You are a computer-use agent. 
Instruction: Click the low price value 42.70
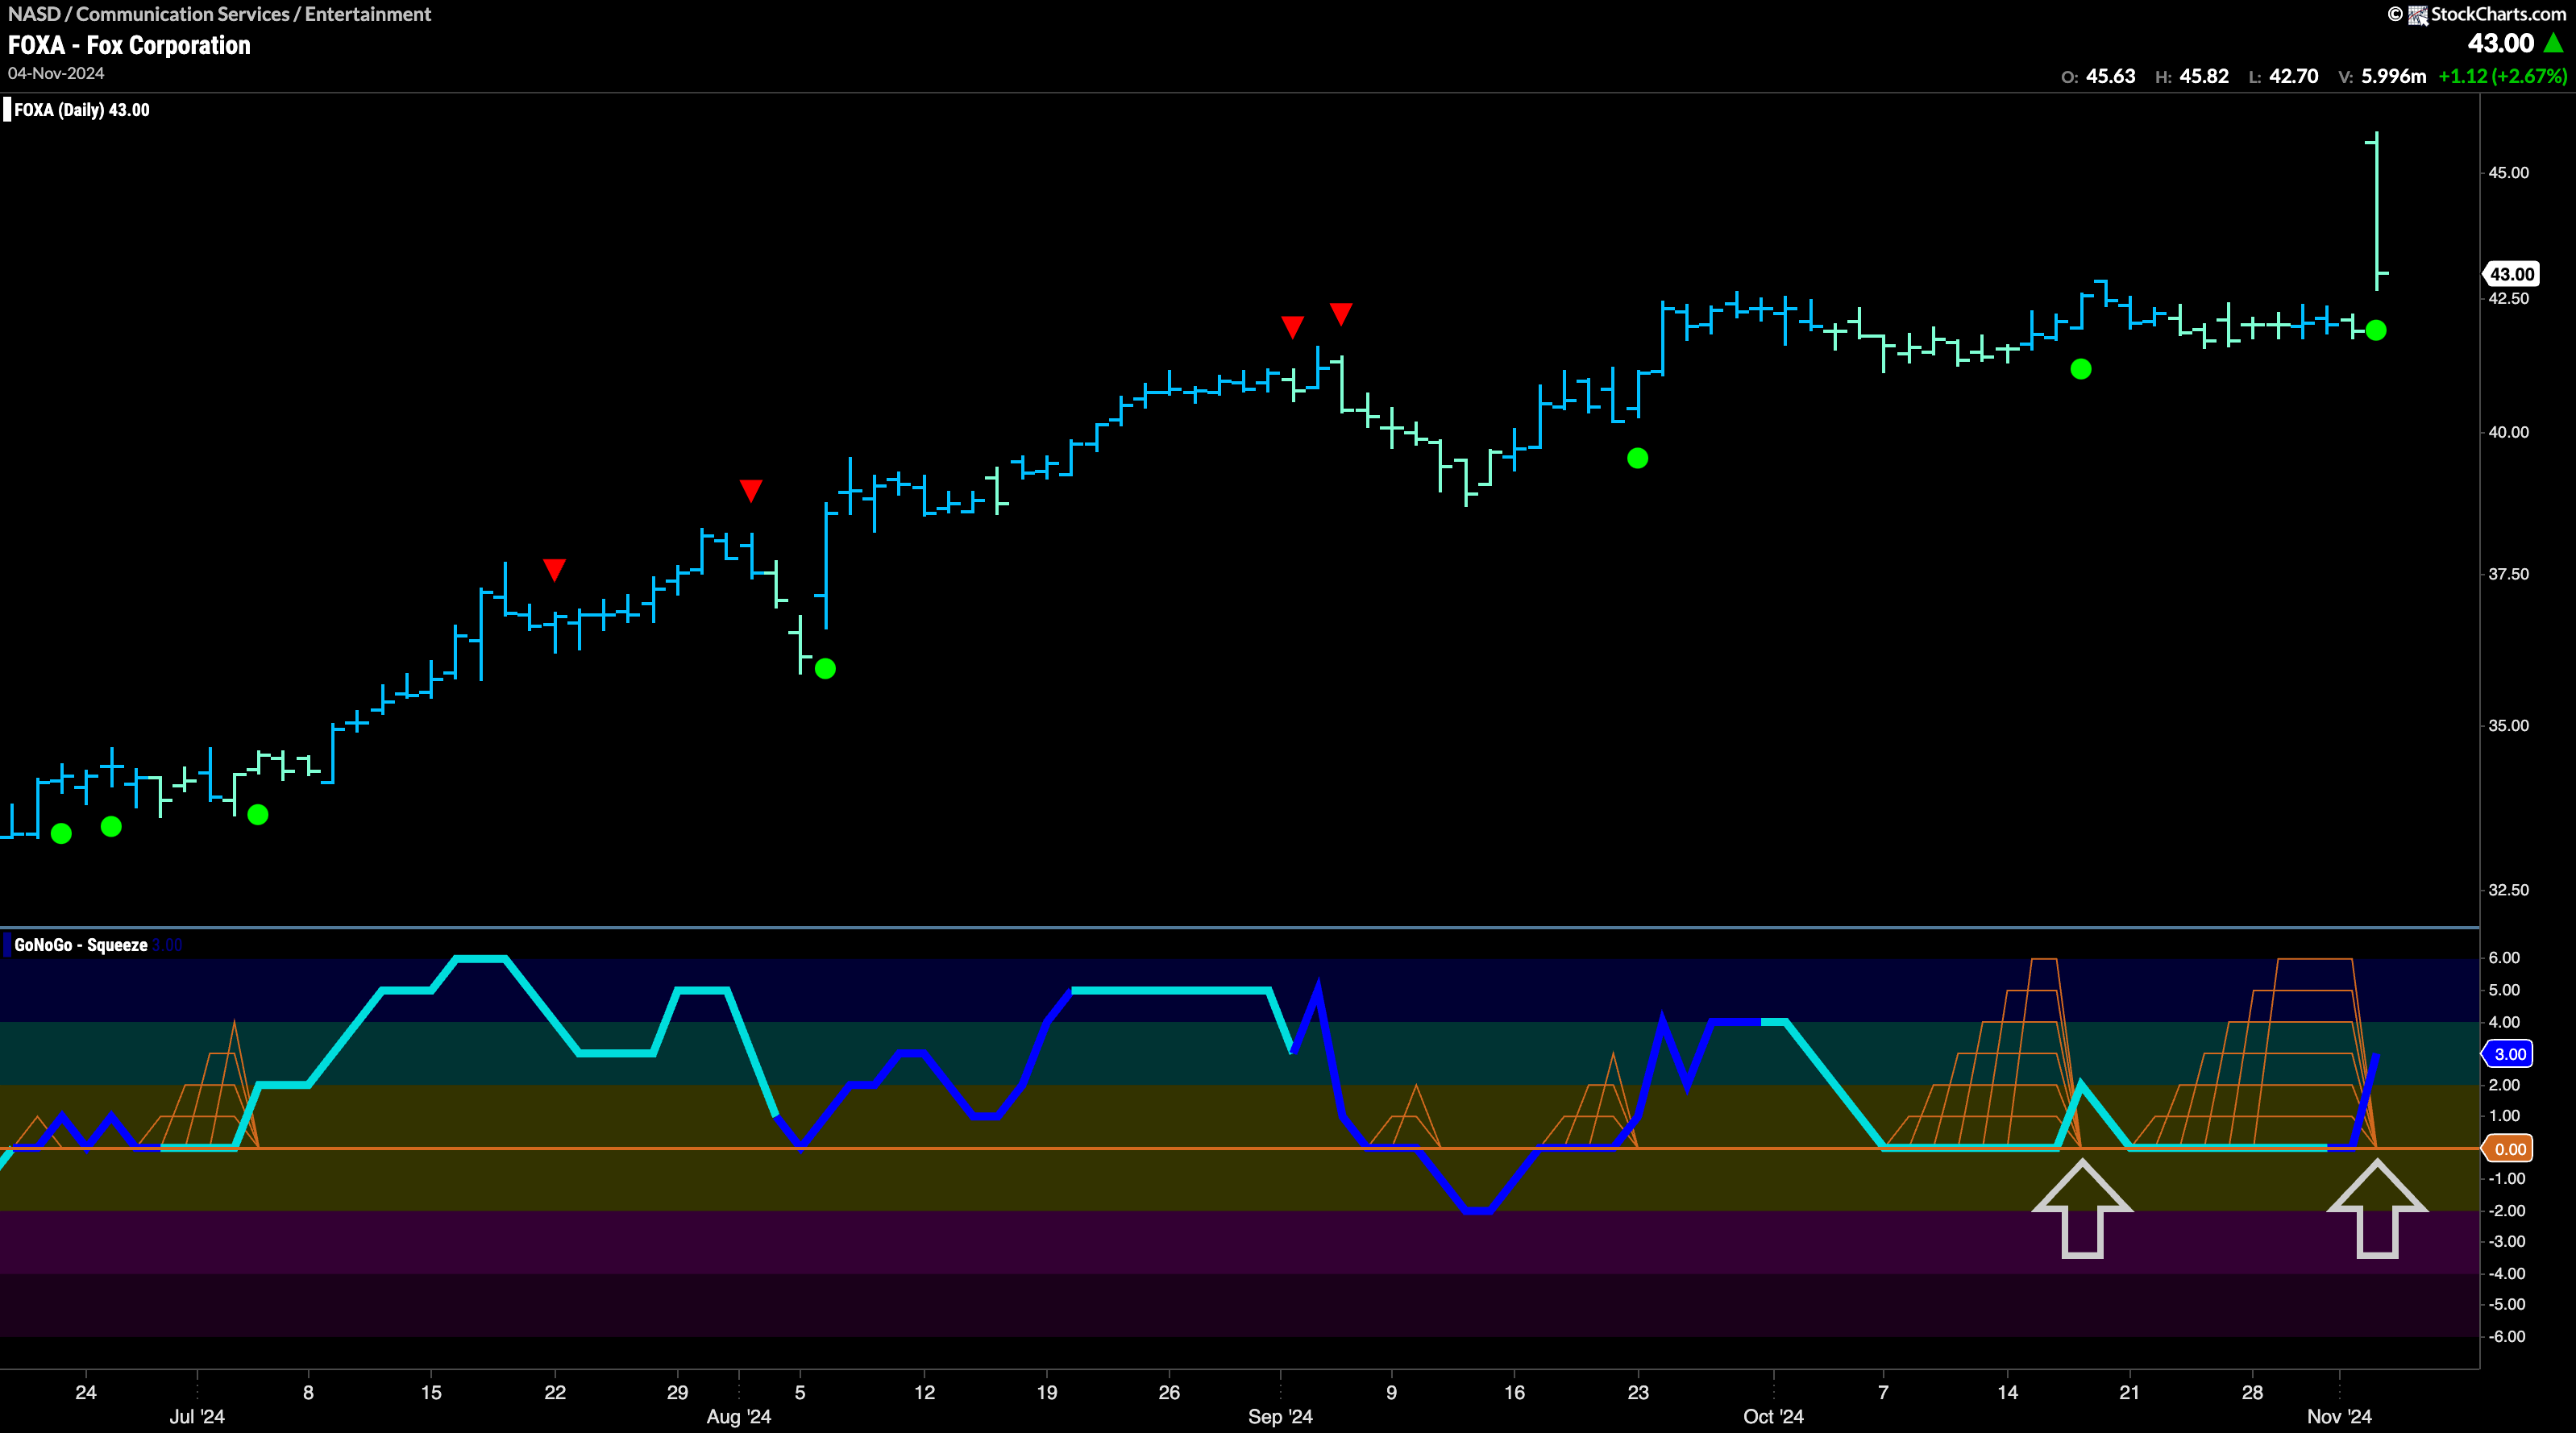tap(2293, 76)
